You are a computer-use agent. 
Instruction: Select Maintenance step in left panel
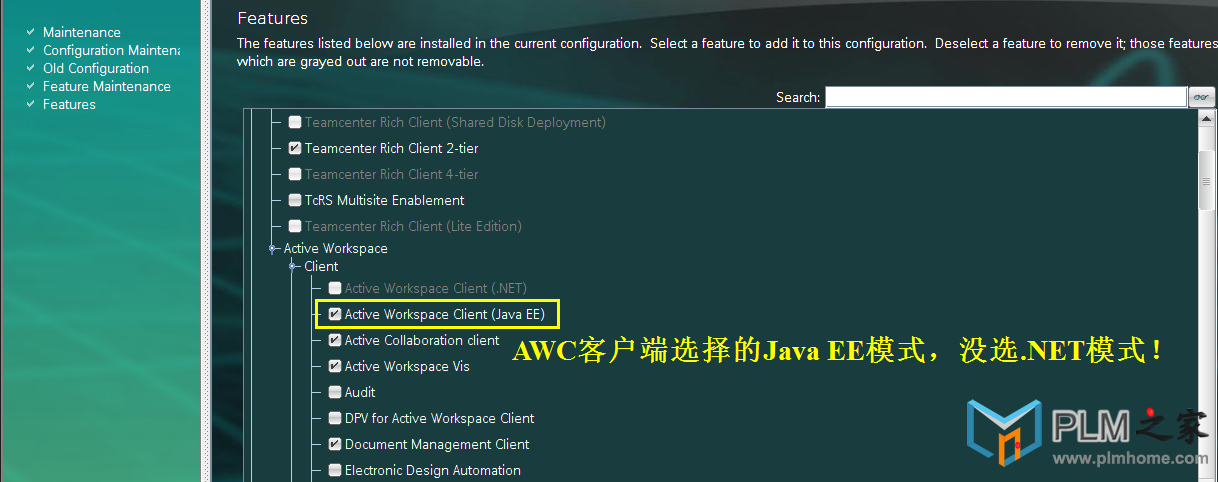[x=82, y=32]
